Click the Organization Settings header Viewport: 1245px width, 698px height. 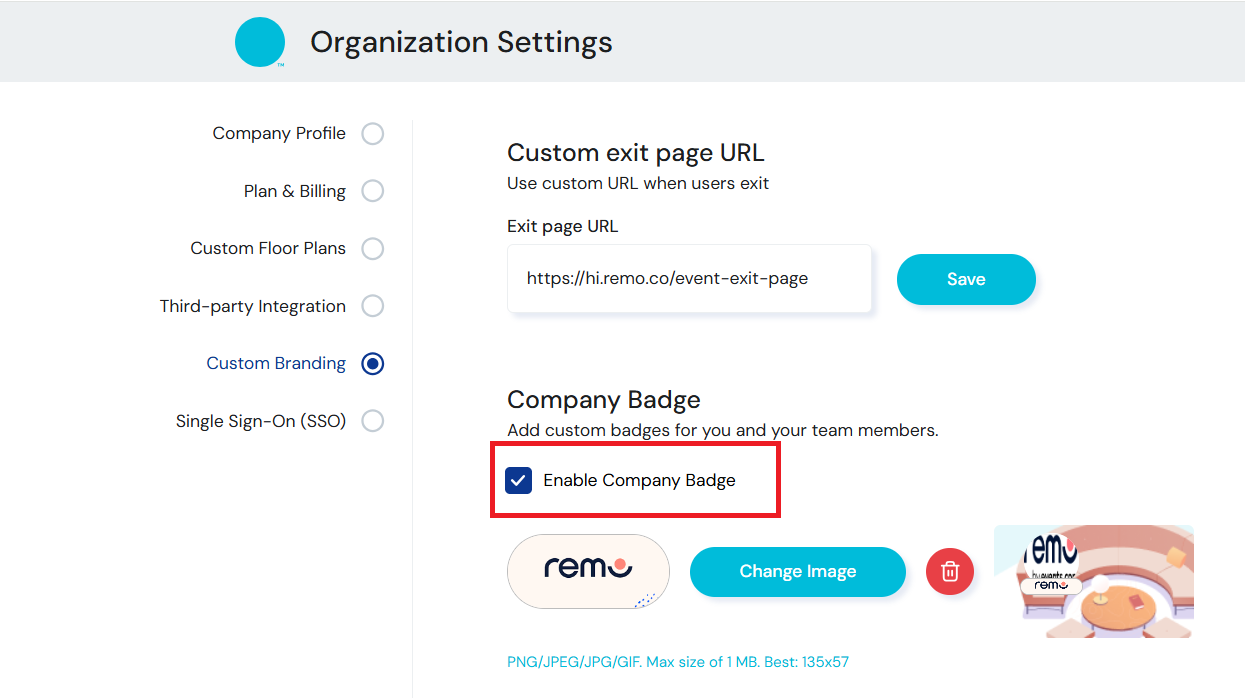point(461,42)
